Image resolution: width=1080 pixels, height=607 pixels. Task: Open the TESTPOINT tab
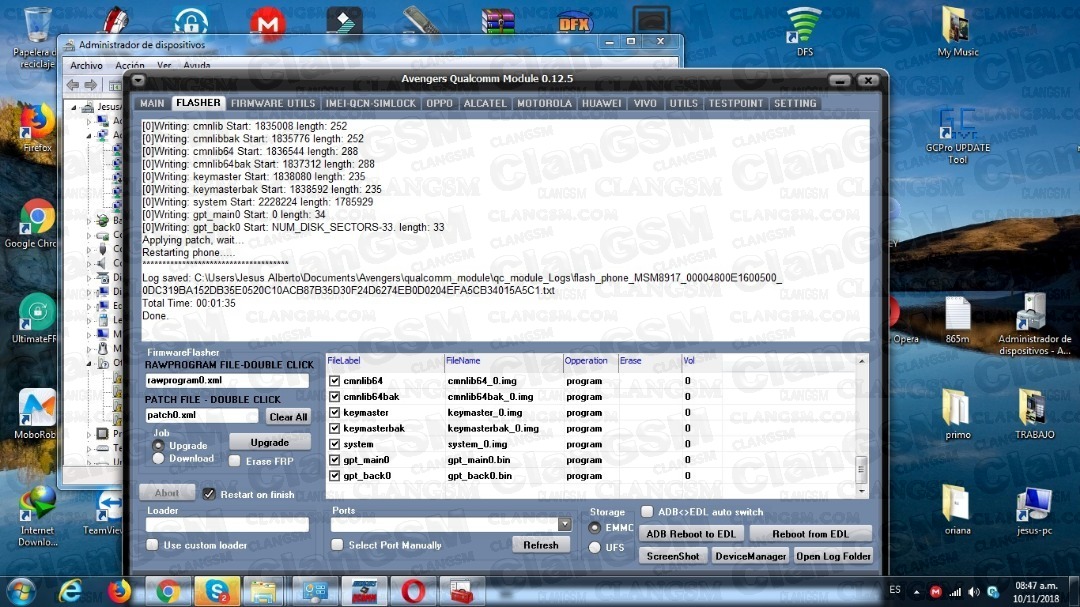pyautogui.click(x=736, y=103)
